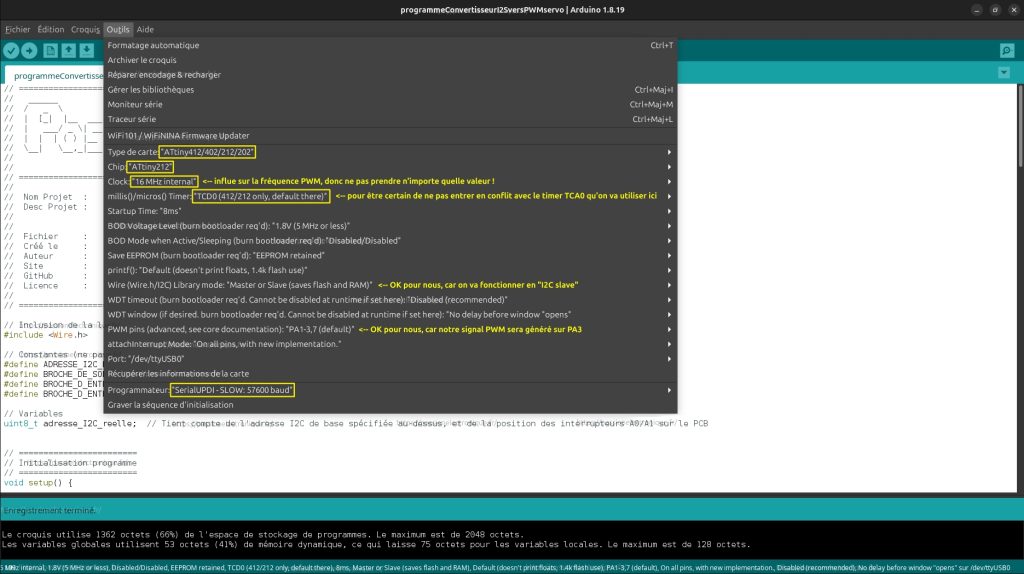
Task: Open a sketch with the Open arrow icon
Action: 68,50
